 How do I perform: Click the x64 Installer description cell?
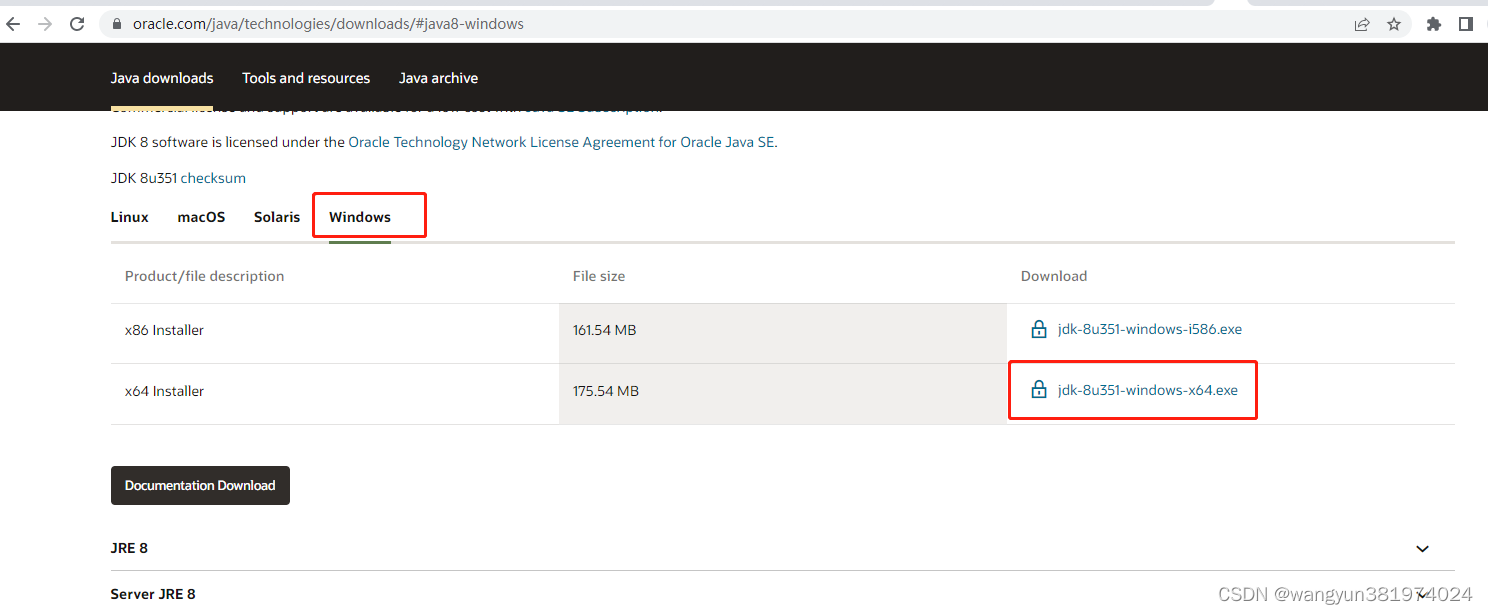[335, 394]
